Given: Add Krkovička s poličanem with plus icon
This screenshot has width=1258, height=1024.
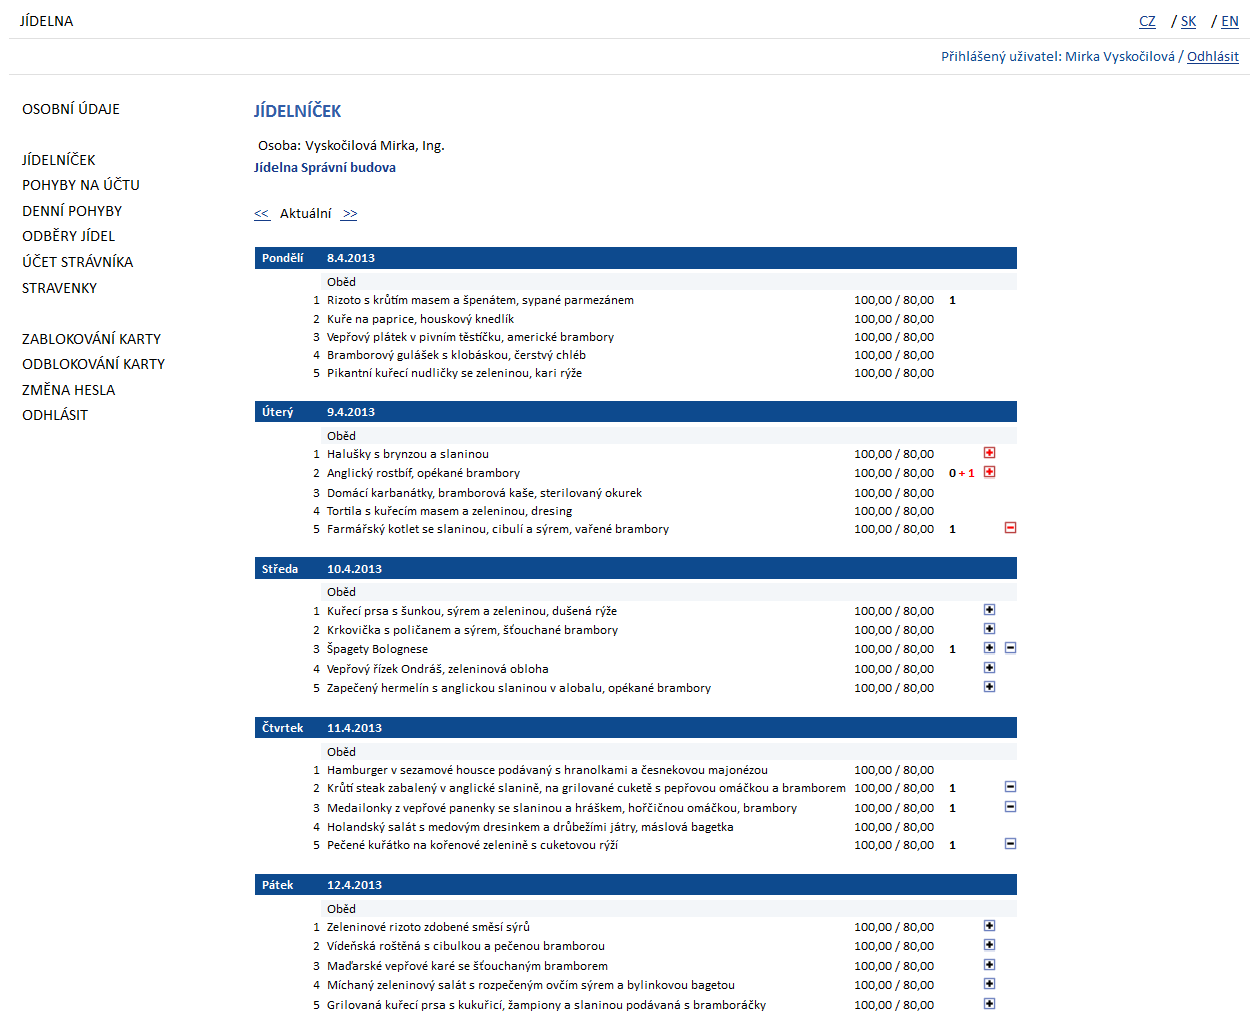Looking at the screenshot, I should pyautogui.click(x=989, y=629).
